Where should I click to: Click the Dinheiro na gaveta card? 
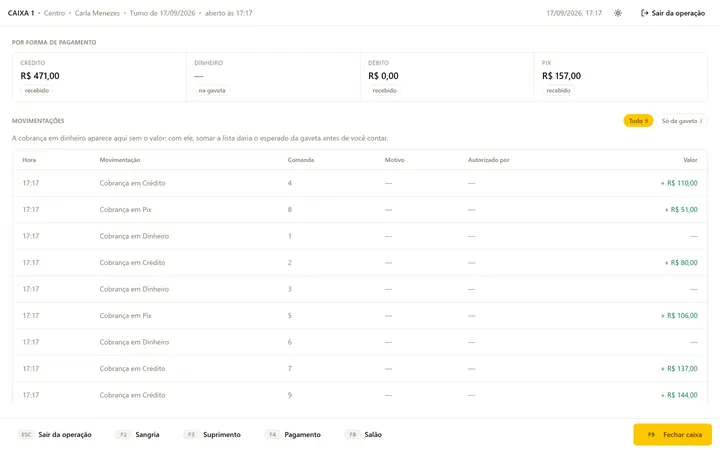pos(273,77)
